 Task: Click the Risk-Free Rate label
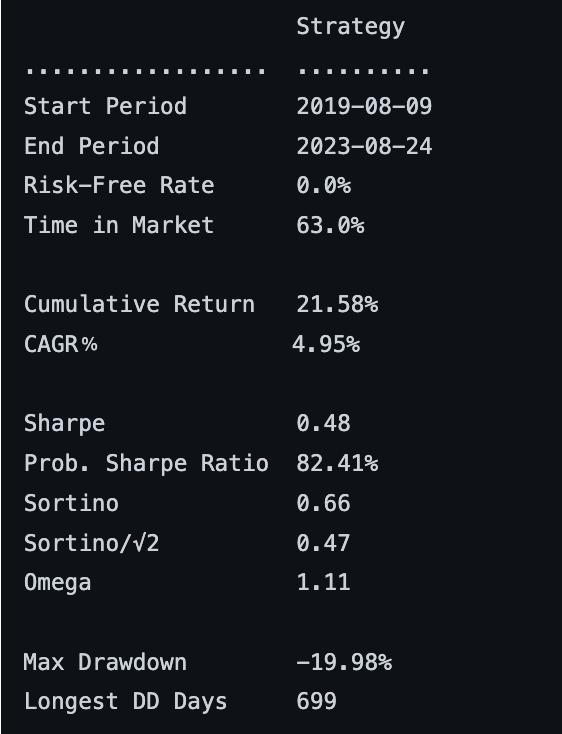119,185
